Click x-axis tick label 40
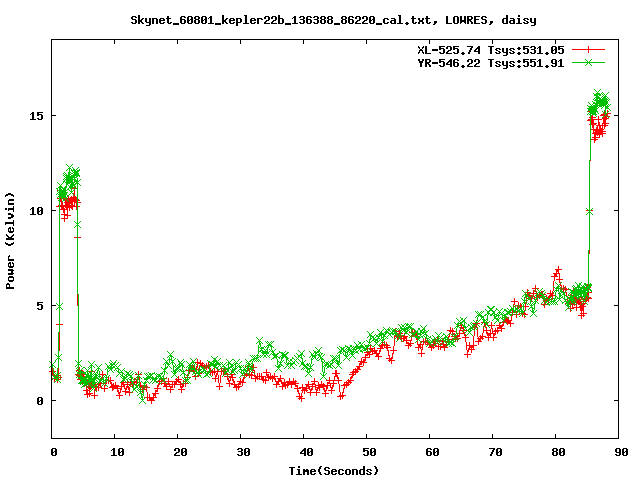Image resolution: width=640 pixels, height=480 pixels. [x=306, y=452]
